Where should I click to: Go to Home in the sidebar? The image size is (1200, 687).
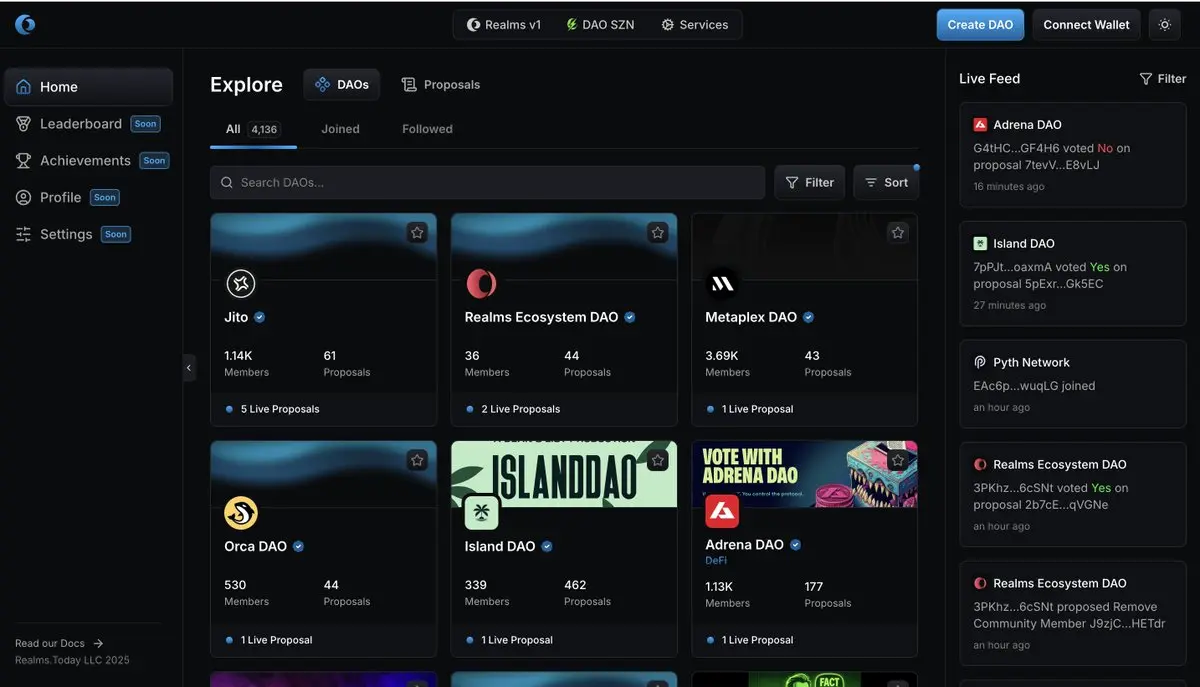pos(88,87)
